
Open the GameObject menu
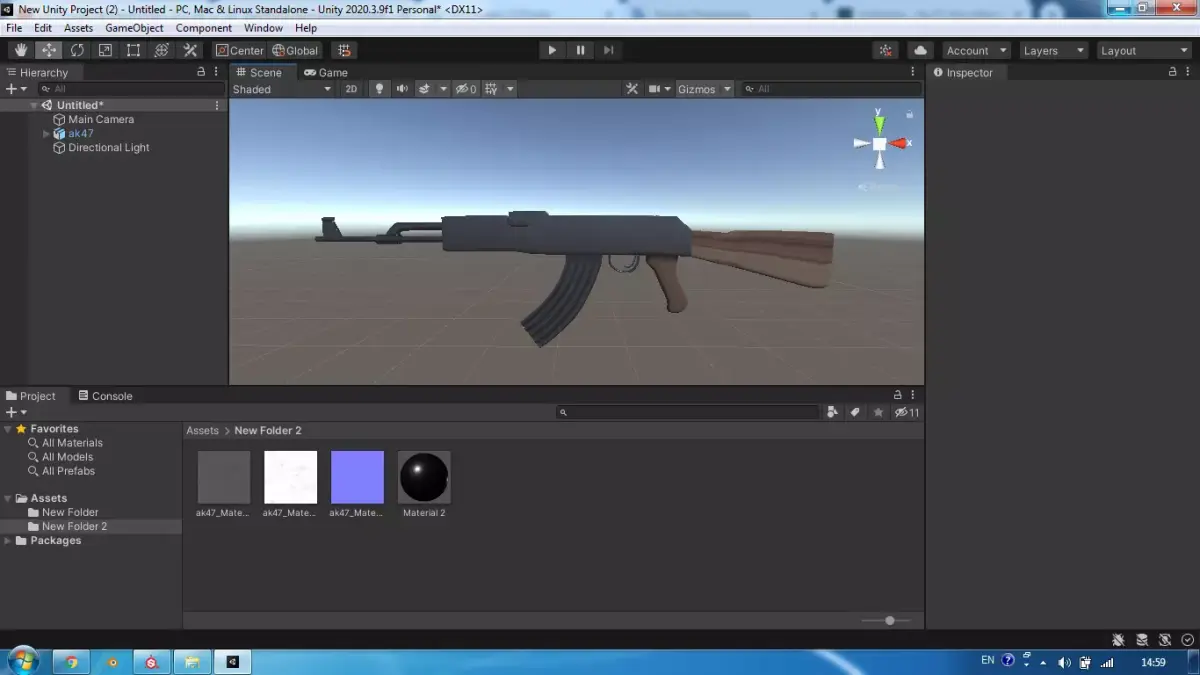coord(134,28)
